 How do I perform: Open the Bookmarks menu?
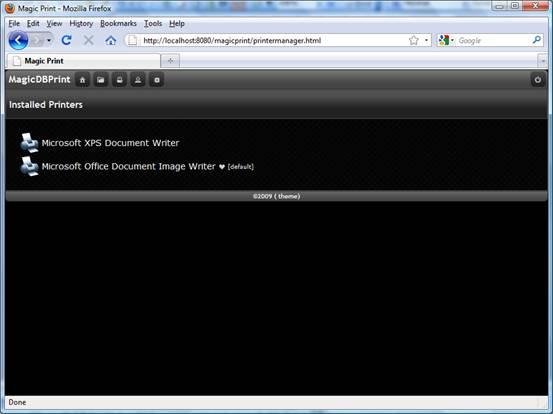(x=118, y=24)
